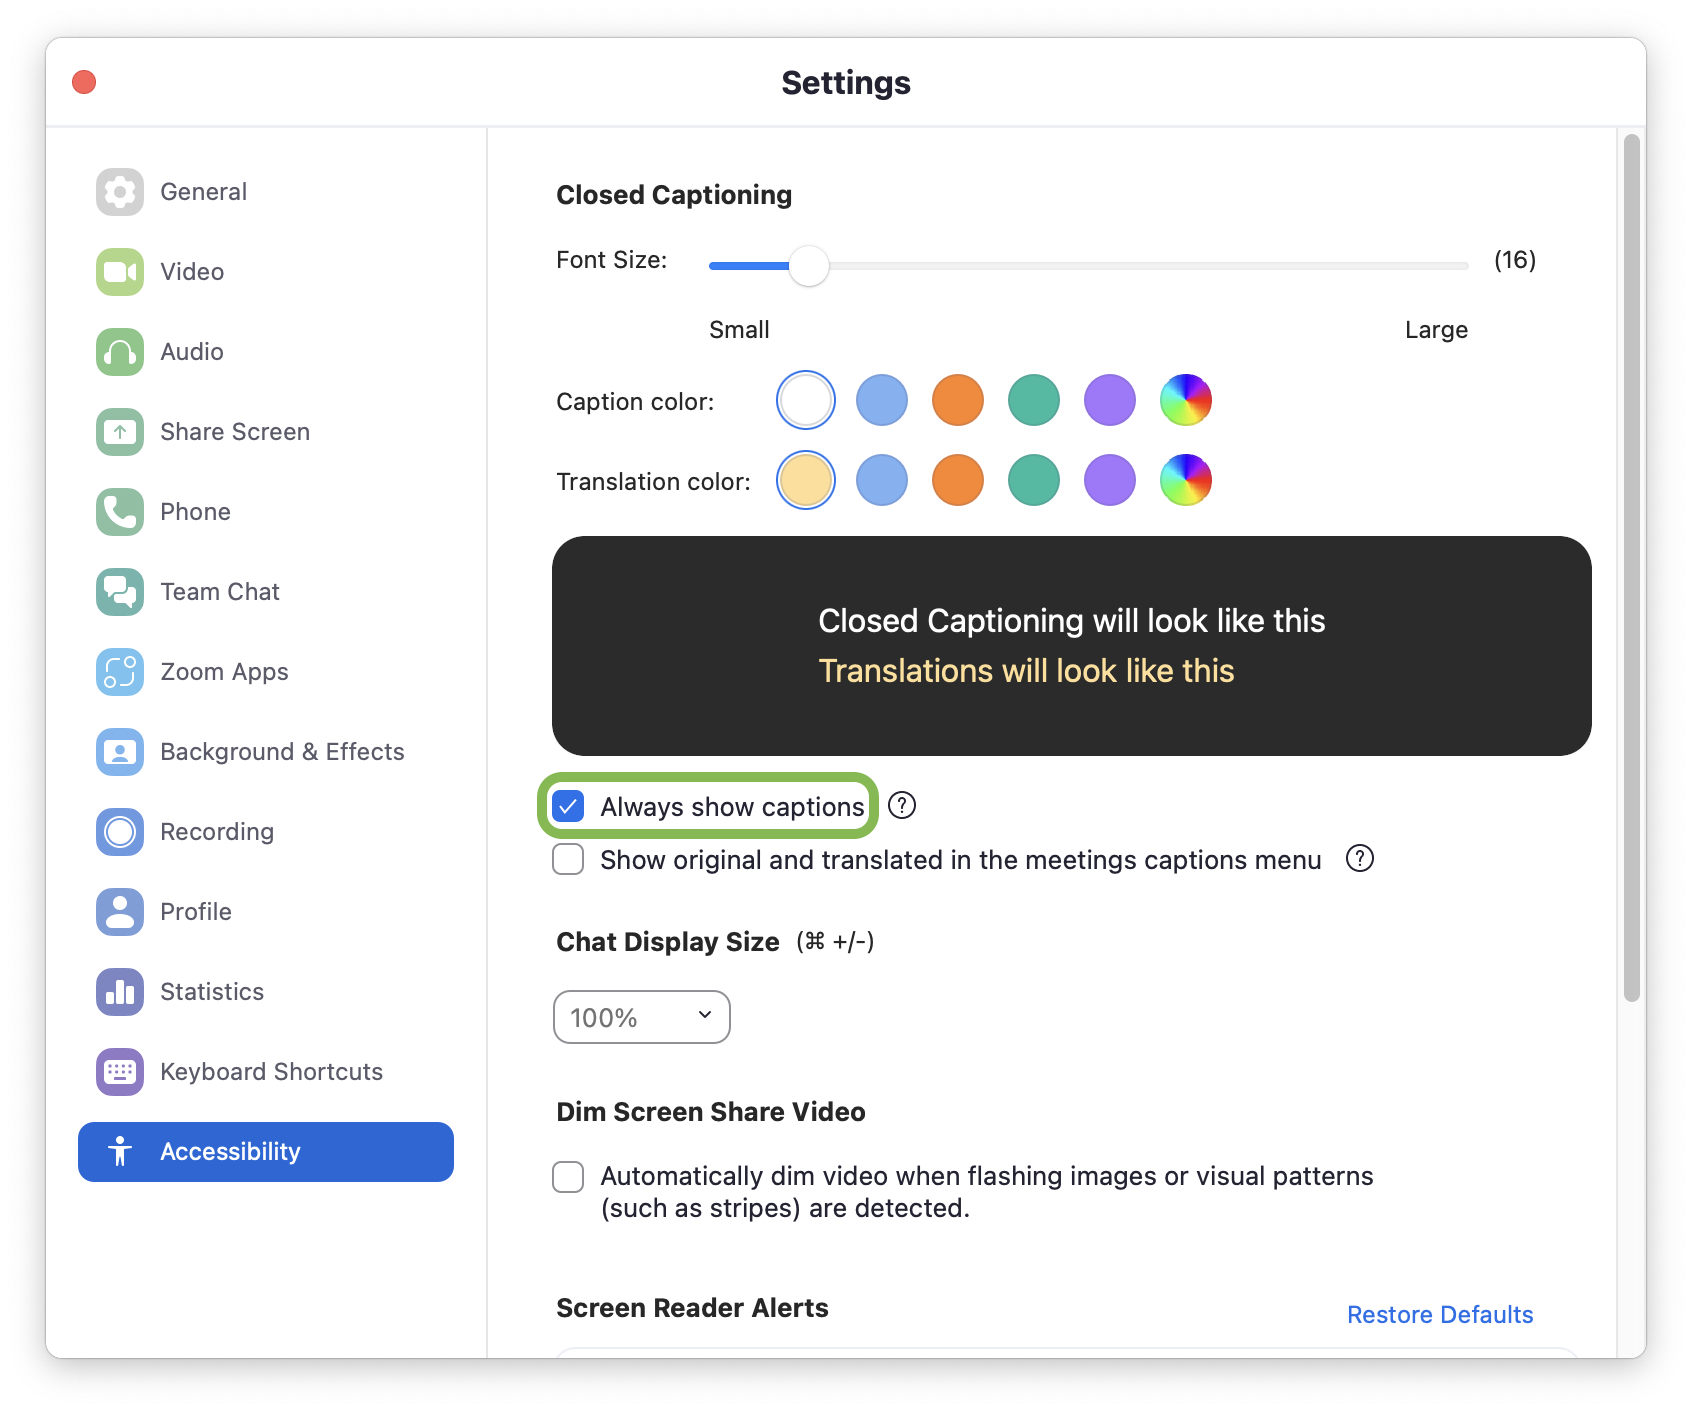1692x1412 pixels.
Task: Click help icon beside Always show captions
Action: point(902,805)
